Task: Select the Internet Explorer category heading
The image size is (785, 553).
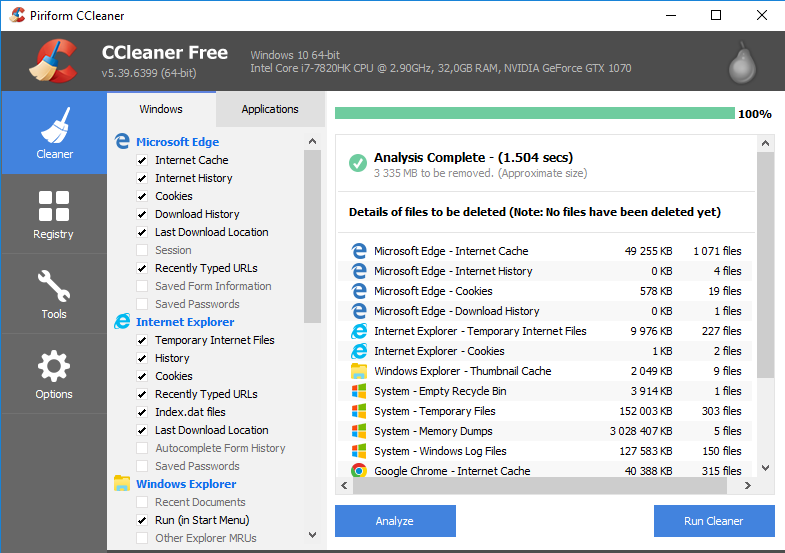Action: [185, 322]
